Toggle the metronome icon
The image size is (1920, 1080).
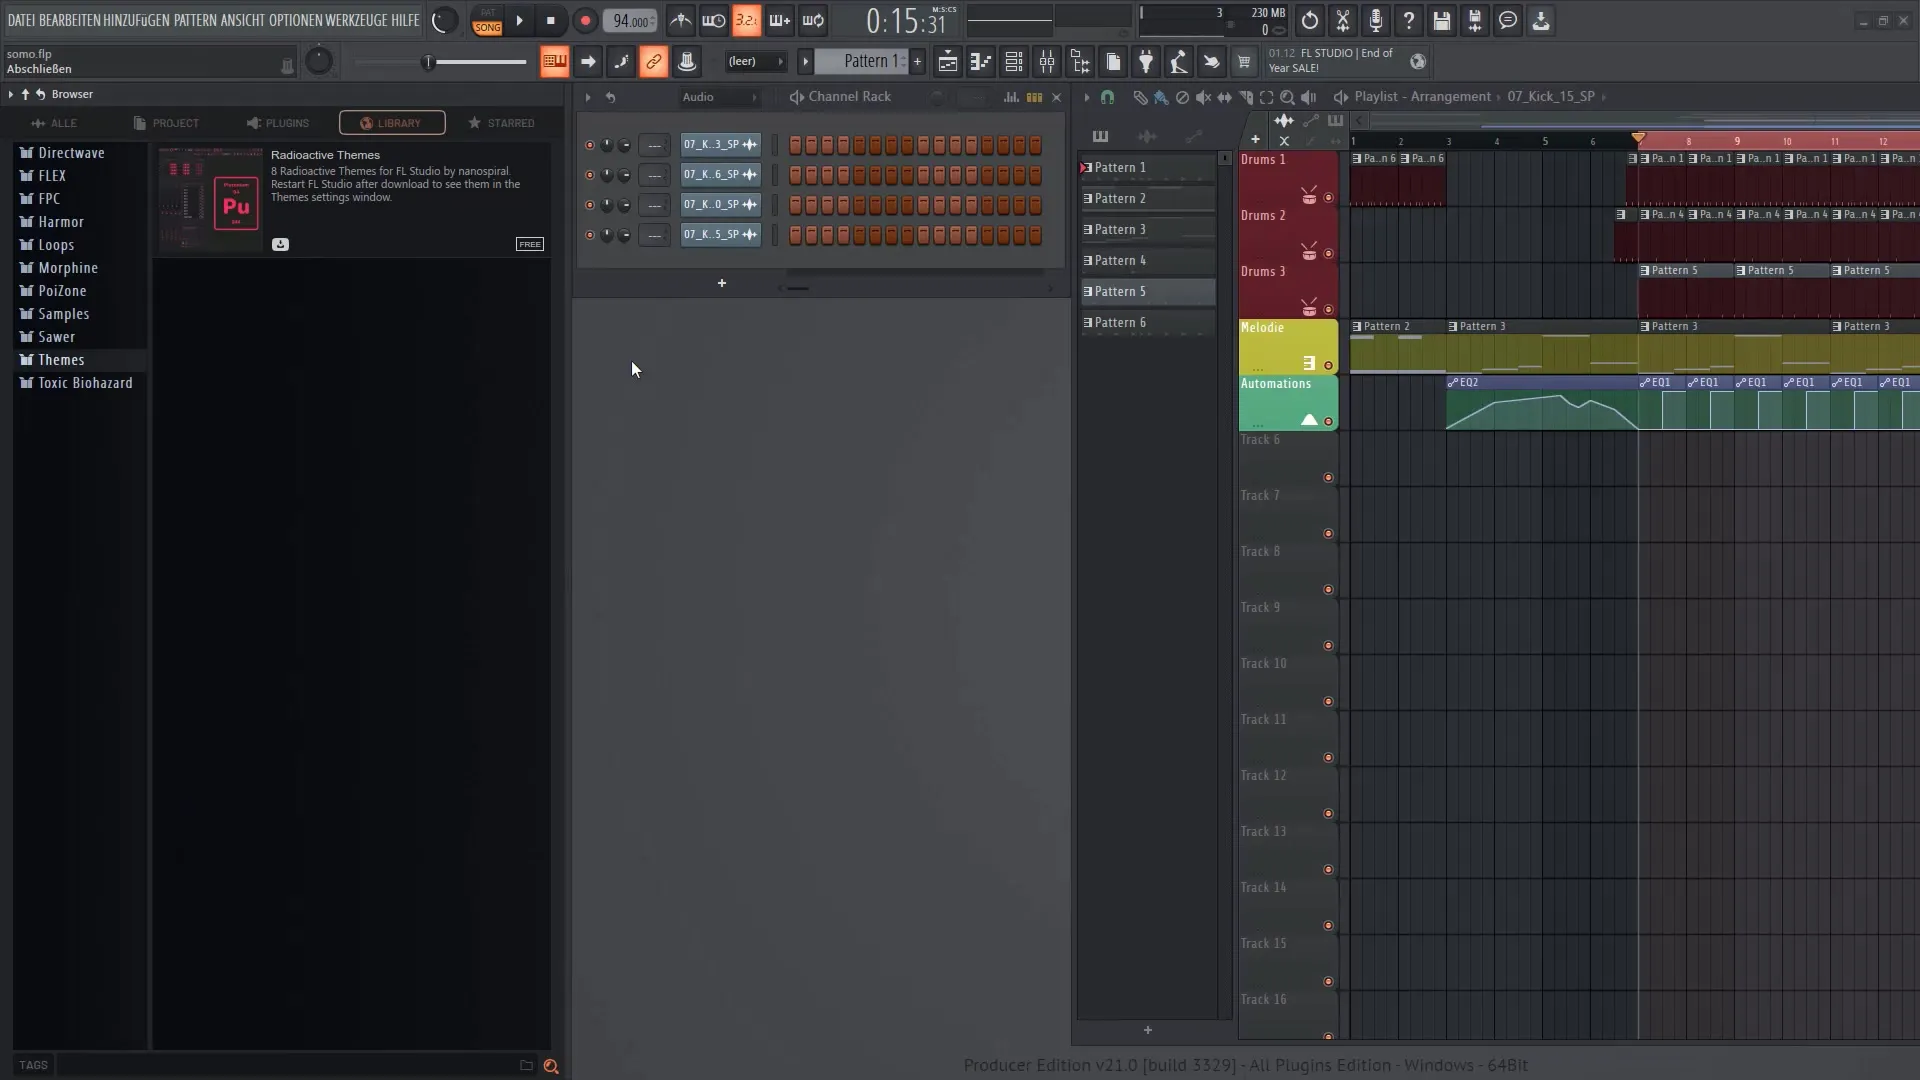[680, 21]
